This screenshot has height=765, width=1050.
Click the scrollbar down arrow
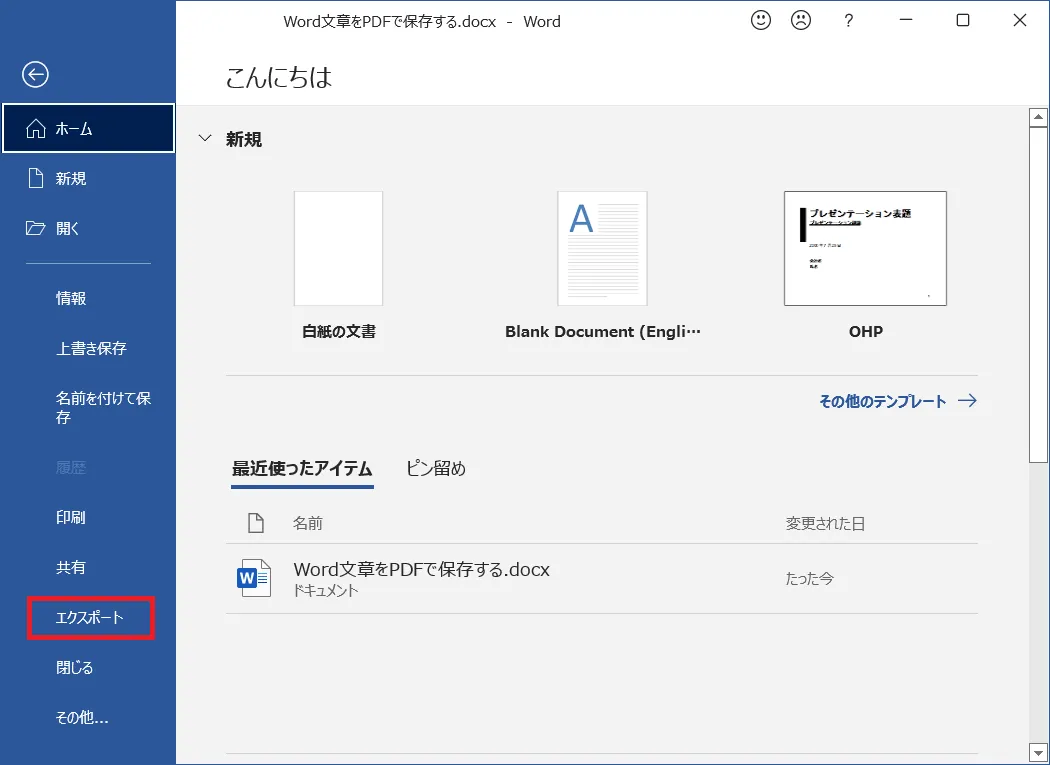1038,751
